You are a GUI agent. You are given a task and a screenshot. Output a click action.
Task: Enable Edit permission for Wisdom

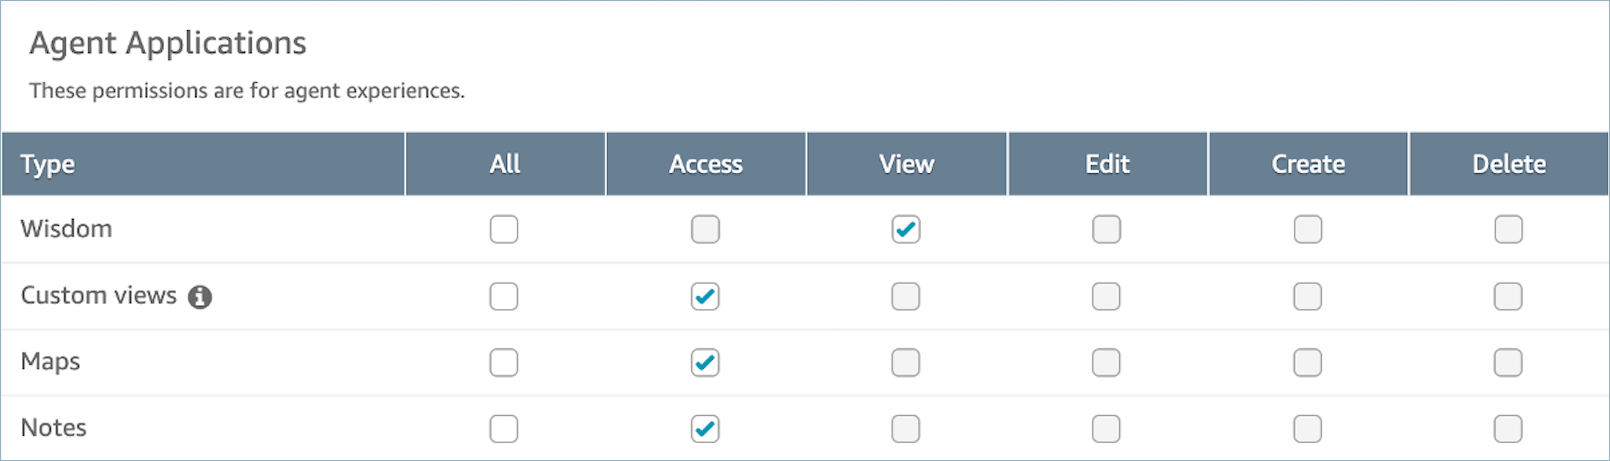(x=1106, y=230)
